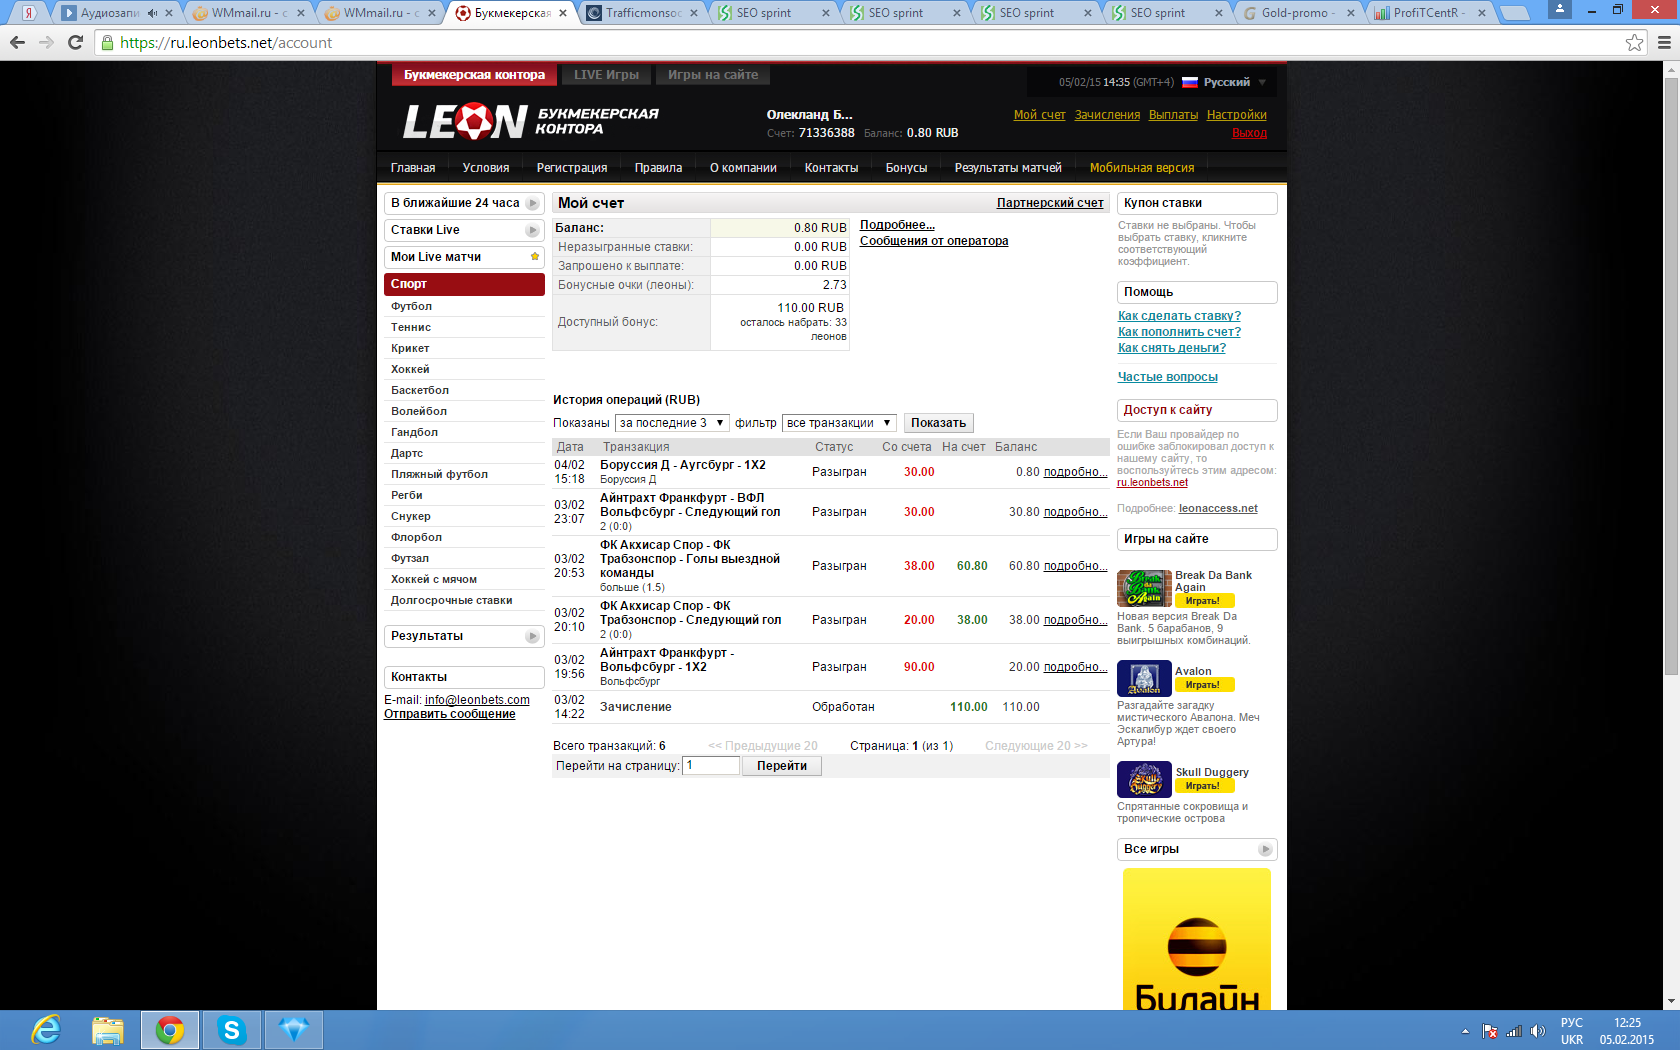
Task: Open the Главная menu item
Action: [413, 168]
